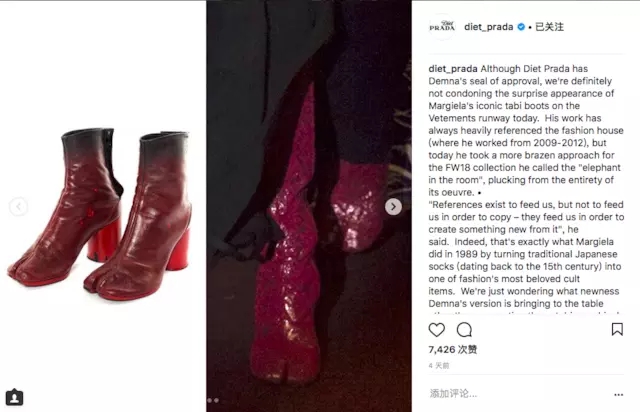Open diet_prada username in the header
This screenshot has width=640, height=412.
point(489,27)
